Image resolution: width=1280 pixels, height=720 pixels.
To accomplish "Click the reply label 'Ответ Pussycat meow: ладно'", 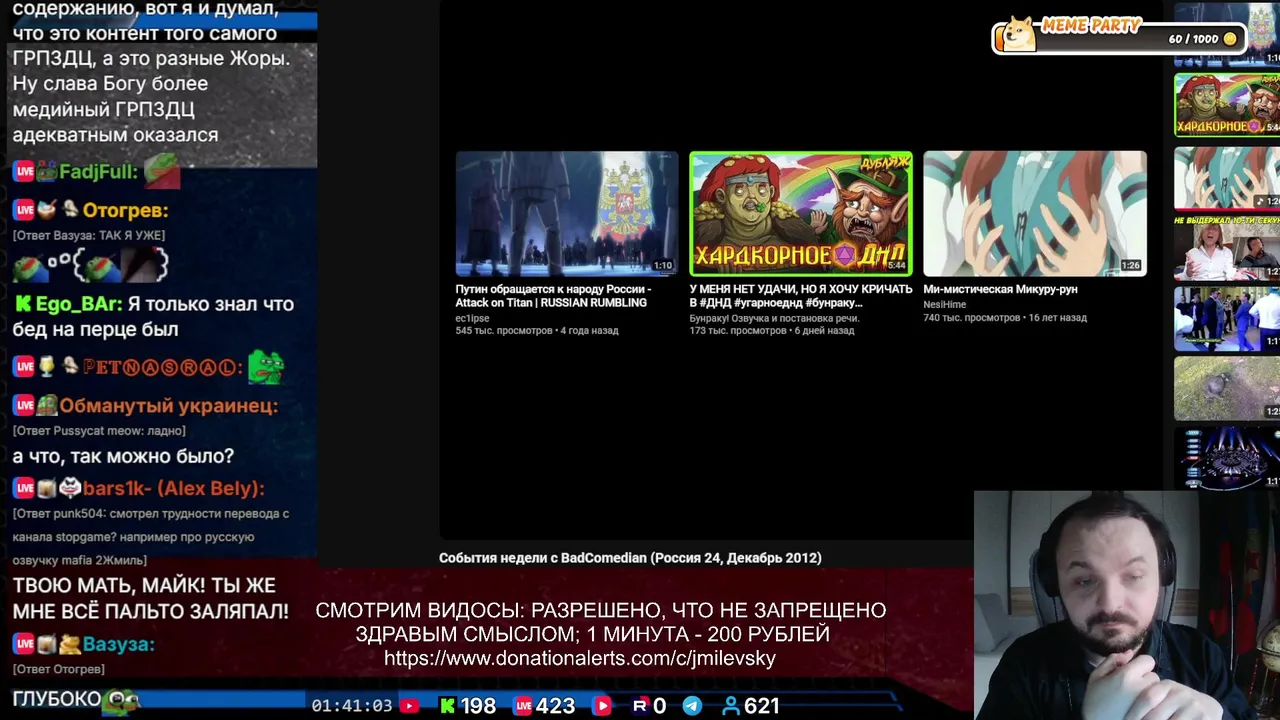I will (x=99, y=430).
